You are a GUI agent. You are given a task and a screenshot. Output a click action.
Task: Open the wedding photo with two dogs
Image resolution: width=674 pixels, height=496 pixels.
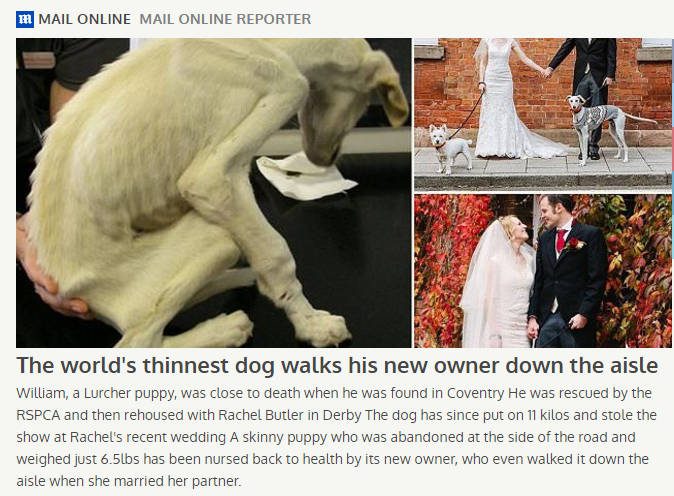543,114
